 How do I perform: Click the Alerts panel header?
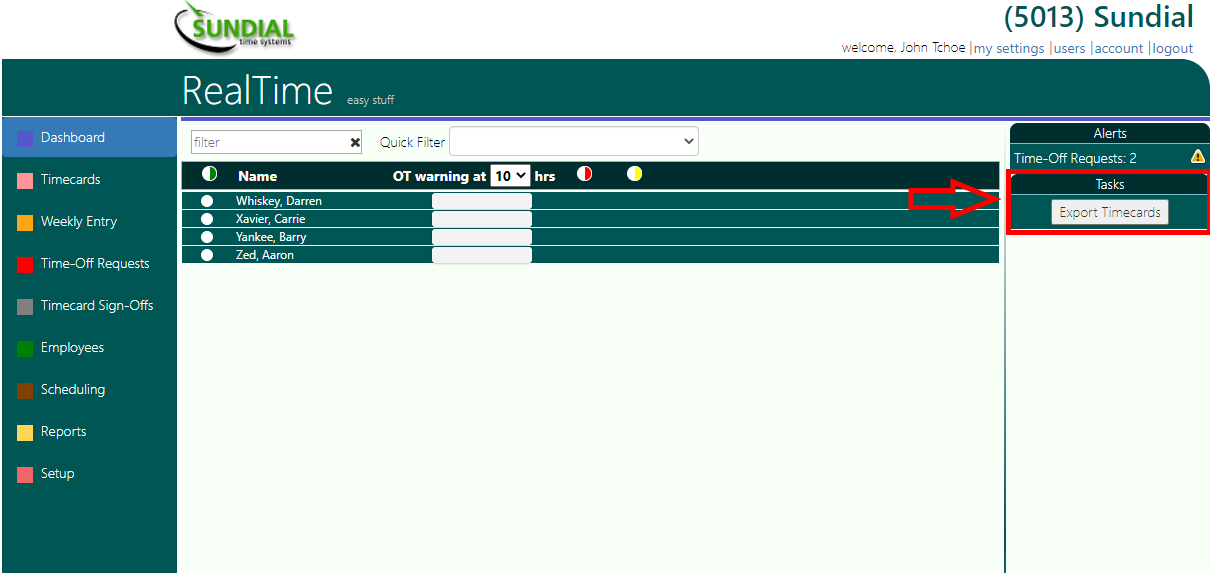(1110, 133)
